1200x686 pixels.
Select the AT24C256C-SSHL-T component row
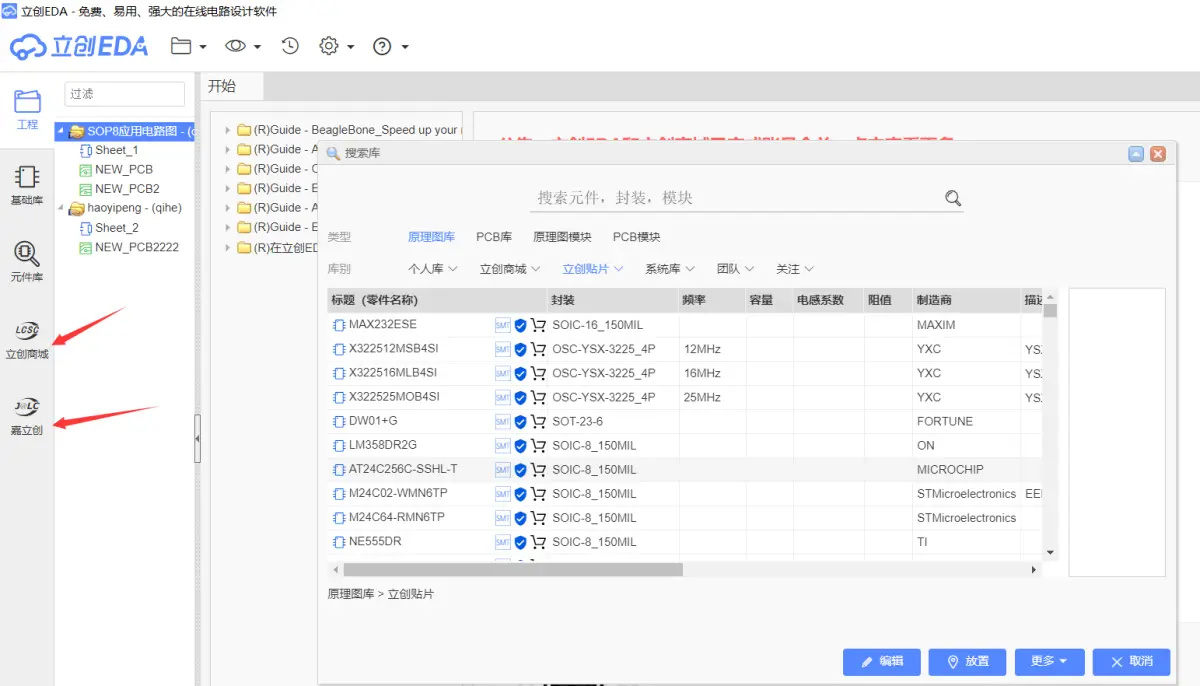(685, 469)
